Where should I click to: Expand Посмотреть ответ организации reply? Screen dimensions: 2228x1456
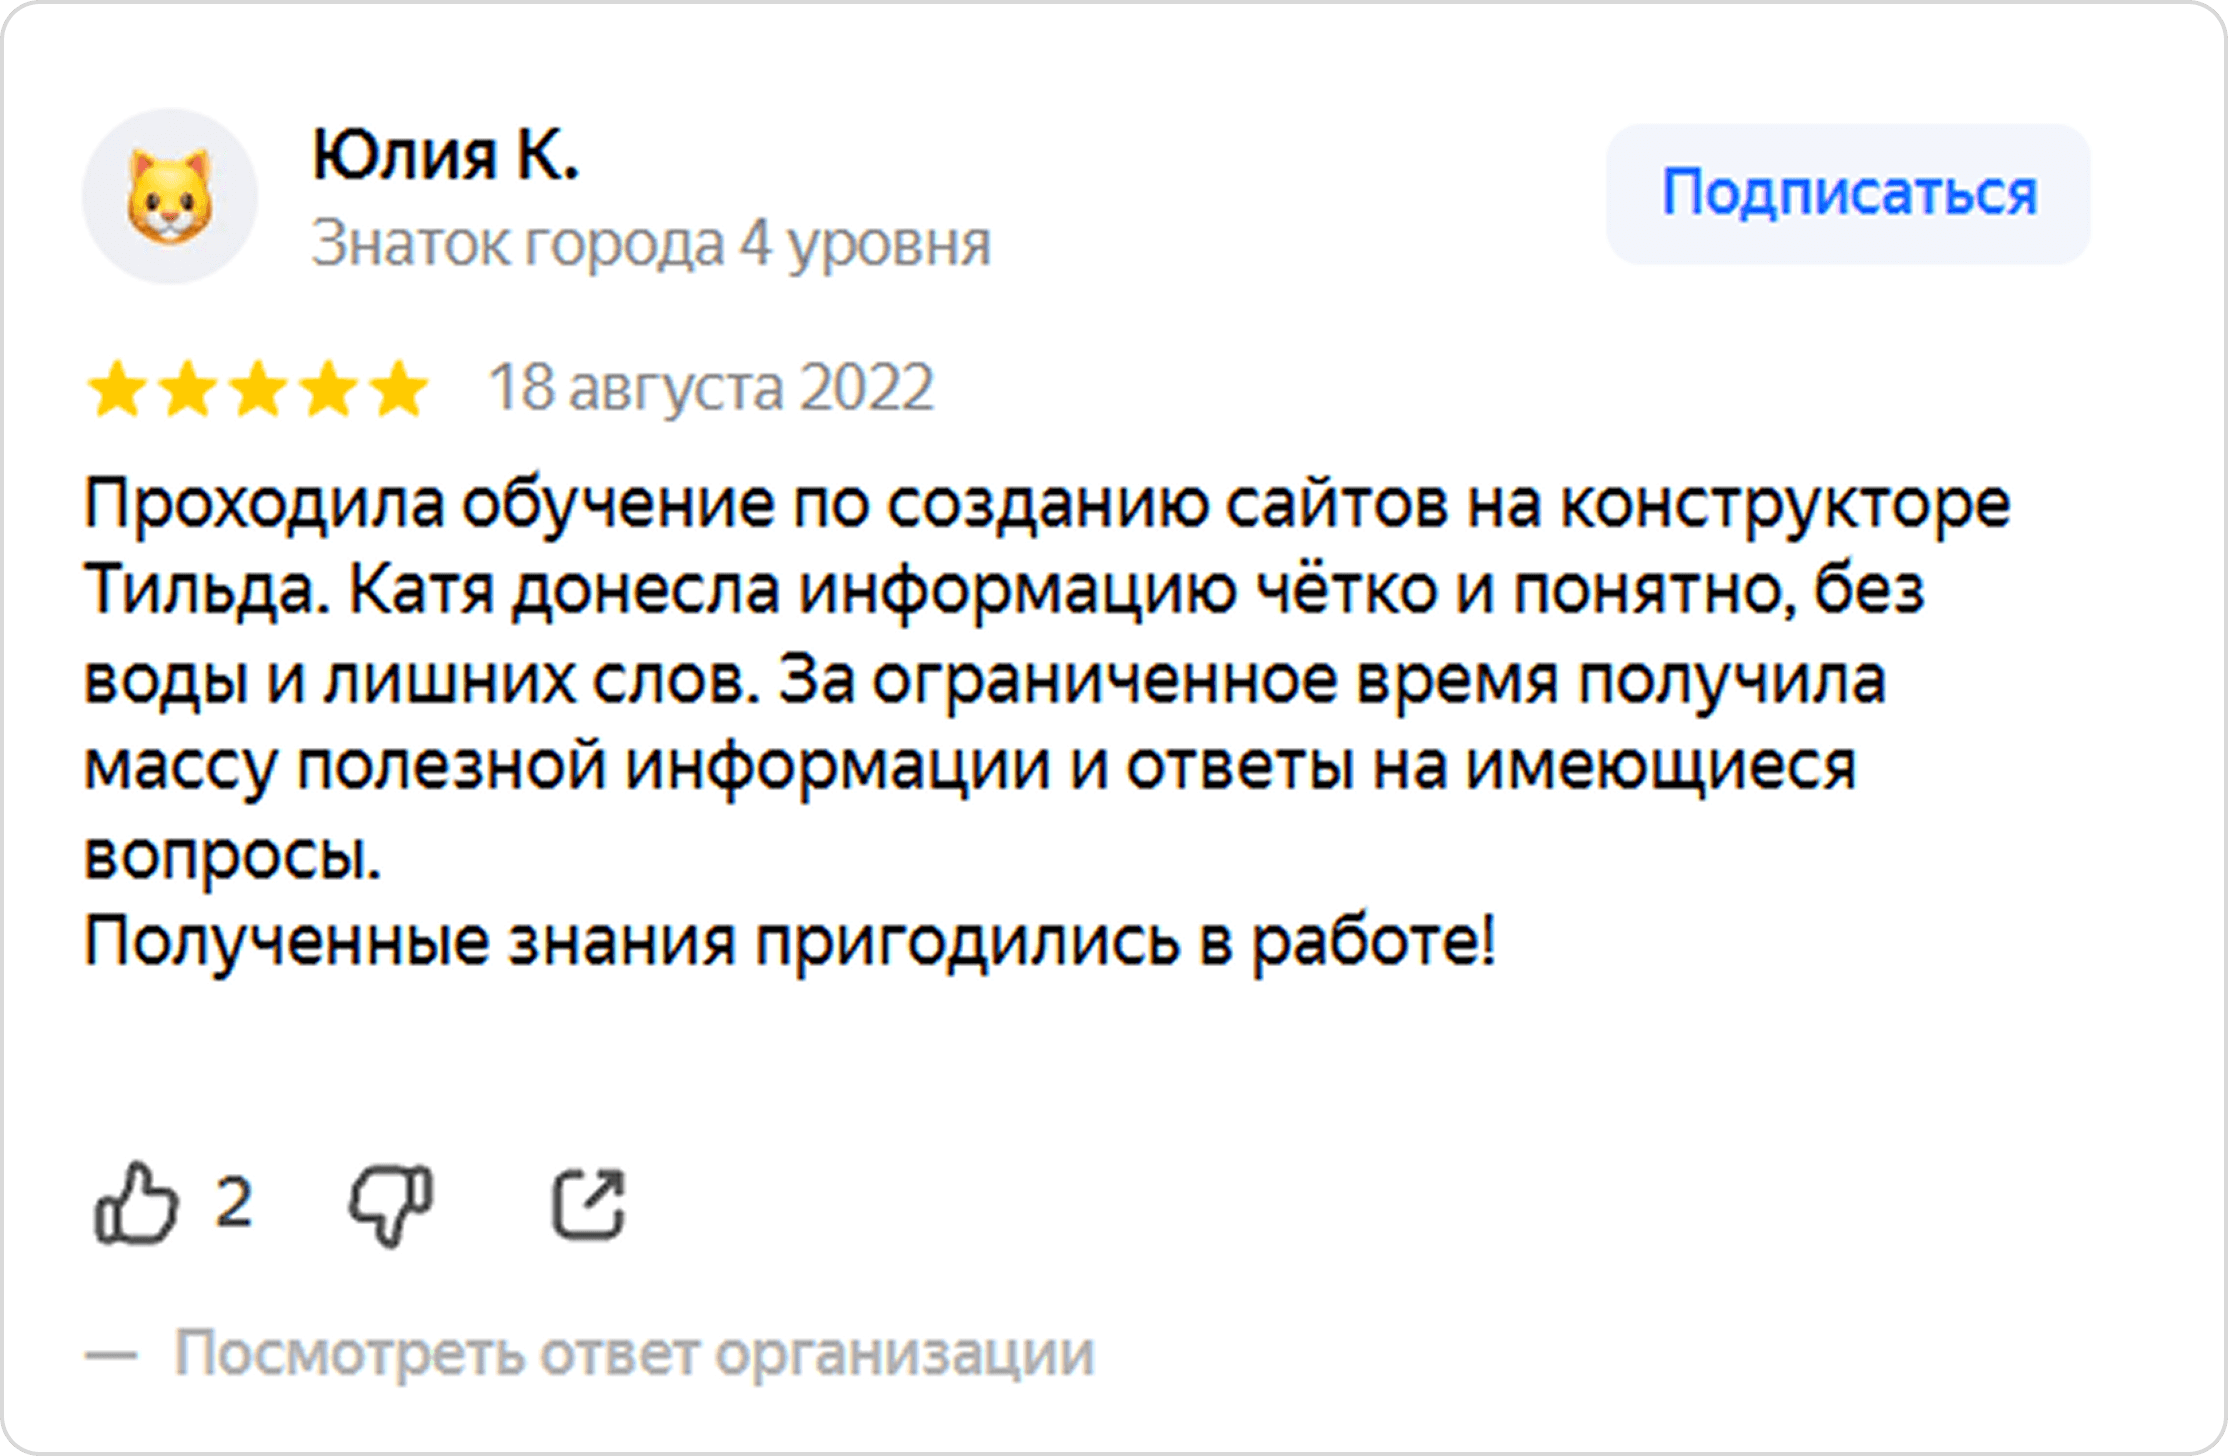(635, 1354)
